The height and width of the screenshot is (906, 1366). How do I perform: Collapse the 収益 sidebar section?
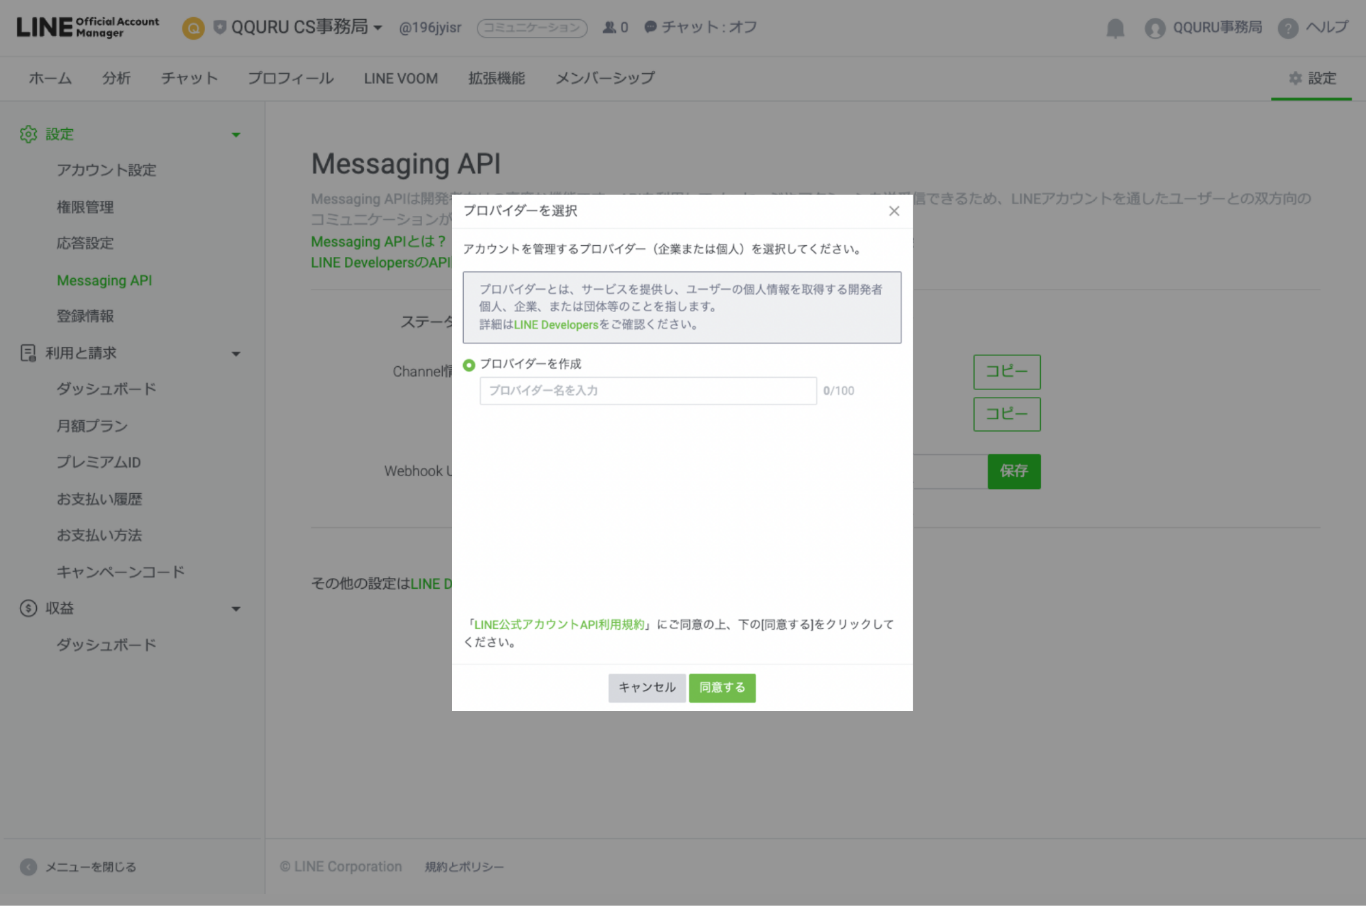[x=236, y=609]
